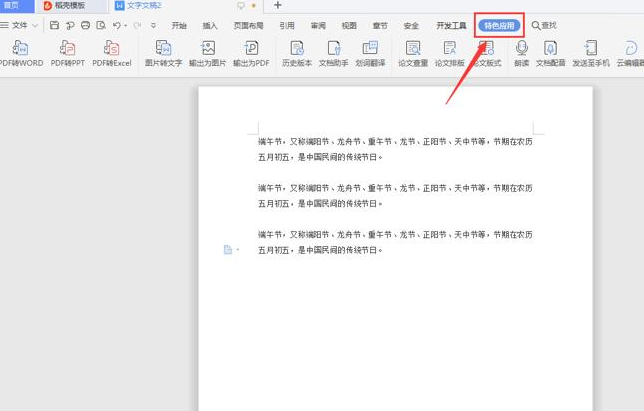Open a new tab with the plus button
The height and width of the screenshot is (411, 644).
(278, 5)
